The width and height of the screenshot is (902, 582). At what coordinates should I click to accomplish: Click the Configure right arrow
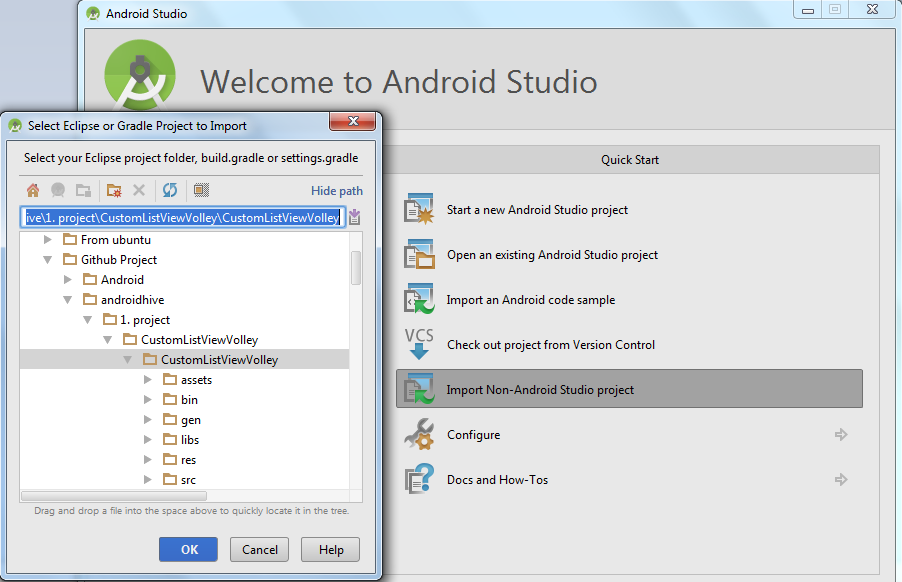click(x=841, y=434)
